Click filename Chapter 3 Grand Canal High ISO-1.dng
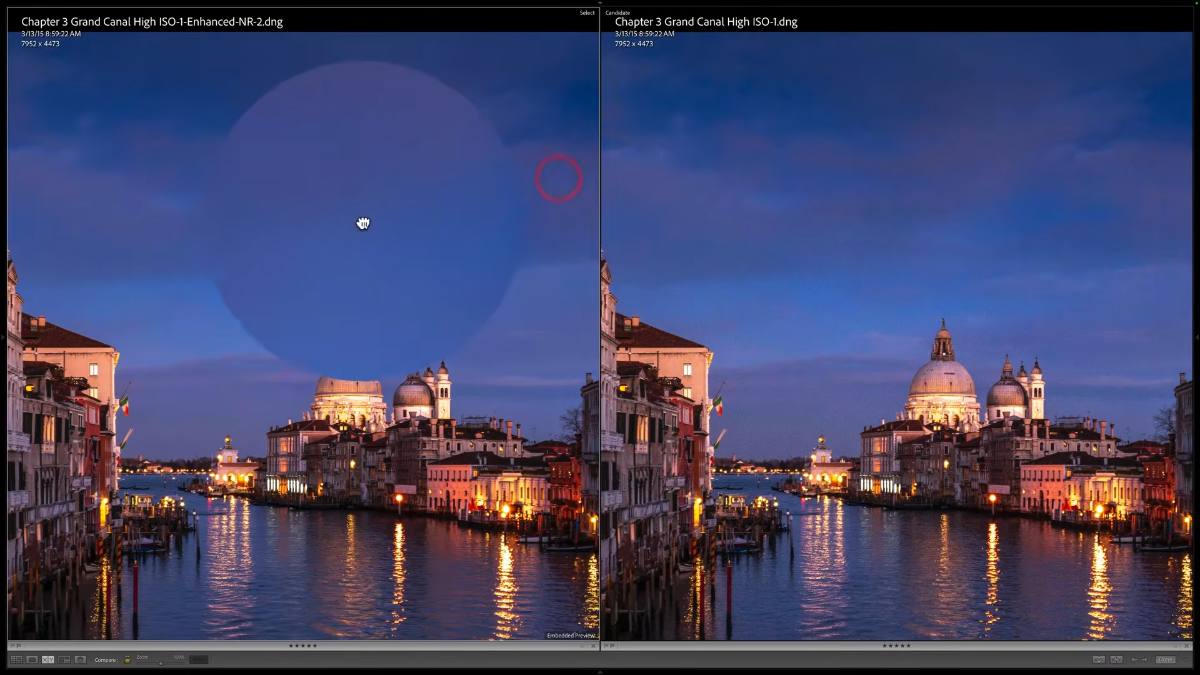The width and height of the screenshot is (1200, 675). [x=706, y=21]
